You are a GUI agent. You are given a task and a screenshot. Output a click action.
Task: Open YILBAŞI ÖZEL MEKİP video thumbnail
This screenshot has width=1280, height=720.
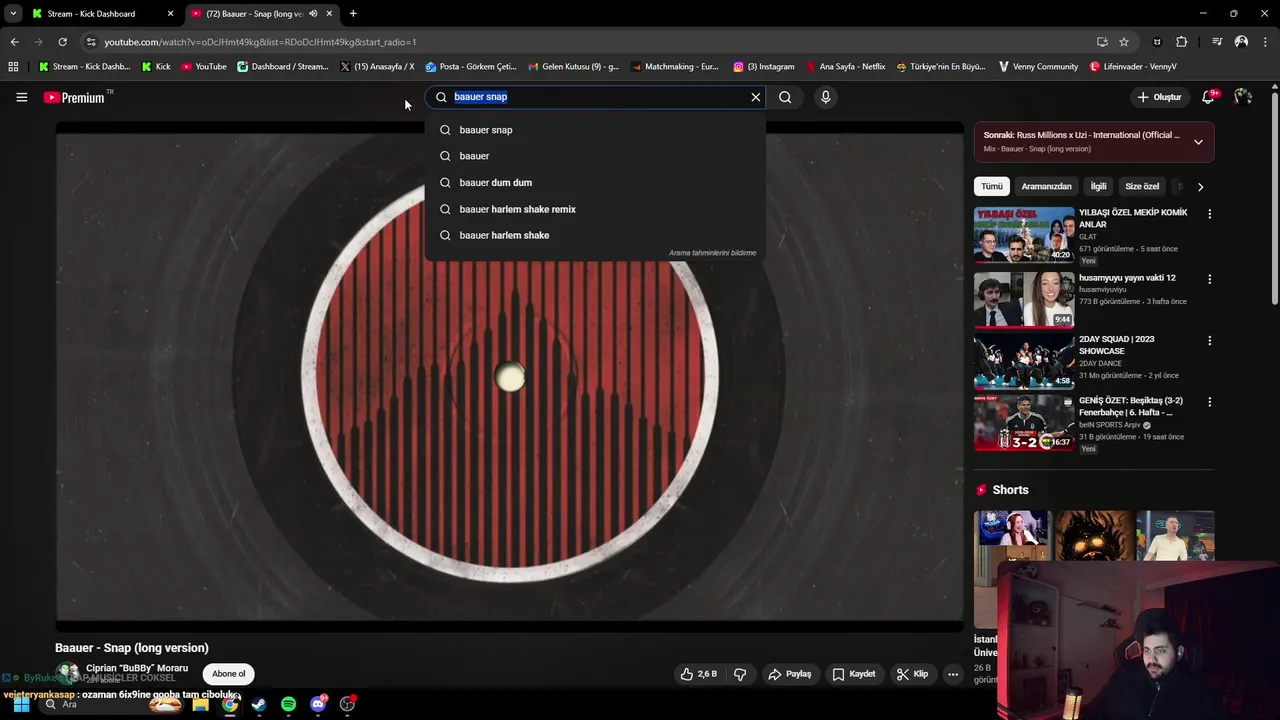1024,234
